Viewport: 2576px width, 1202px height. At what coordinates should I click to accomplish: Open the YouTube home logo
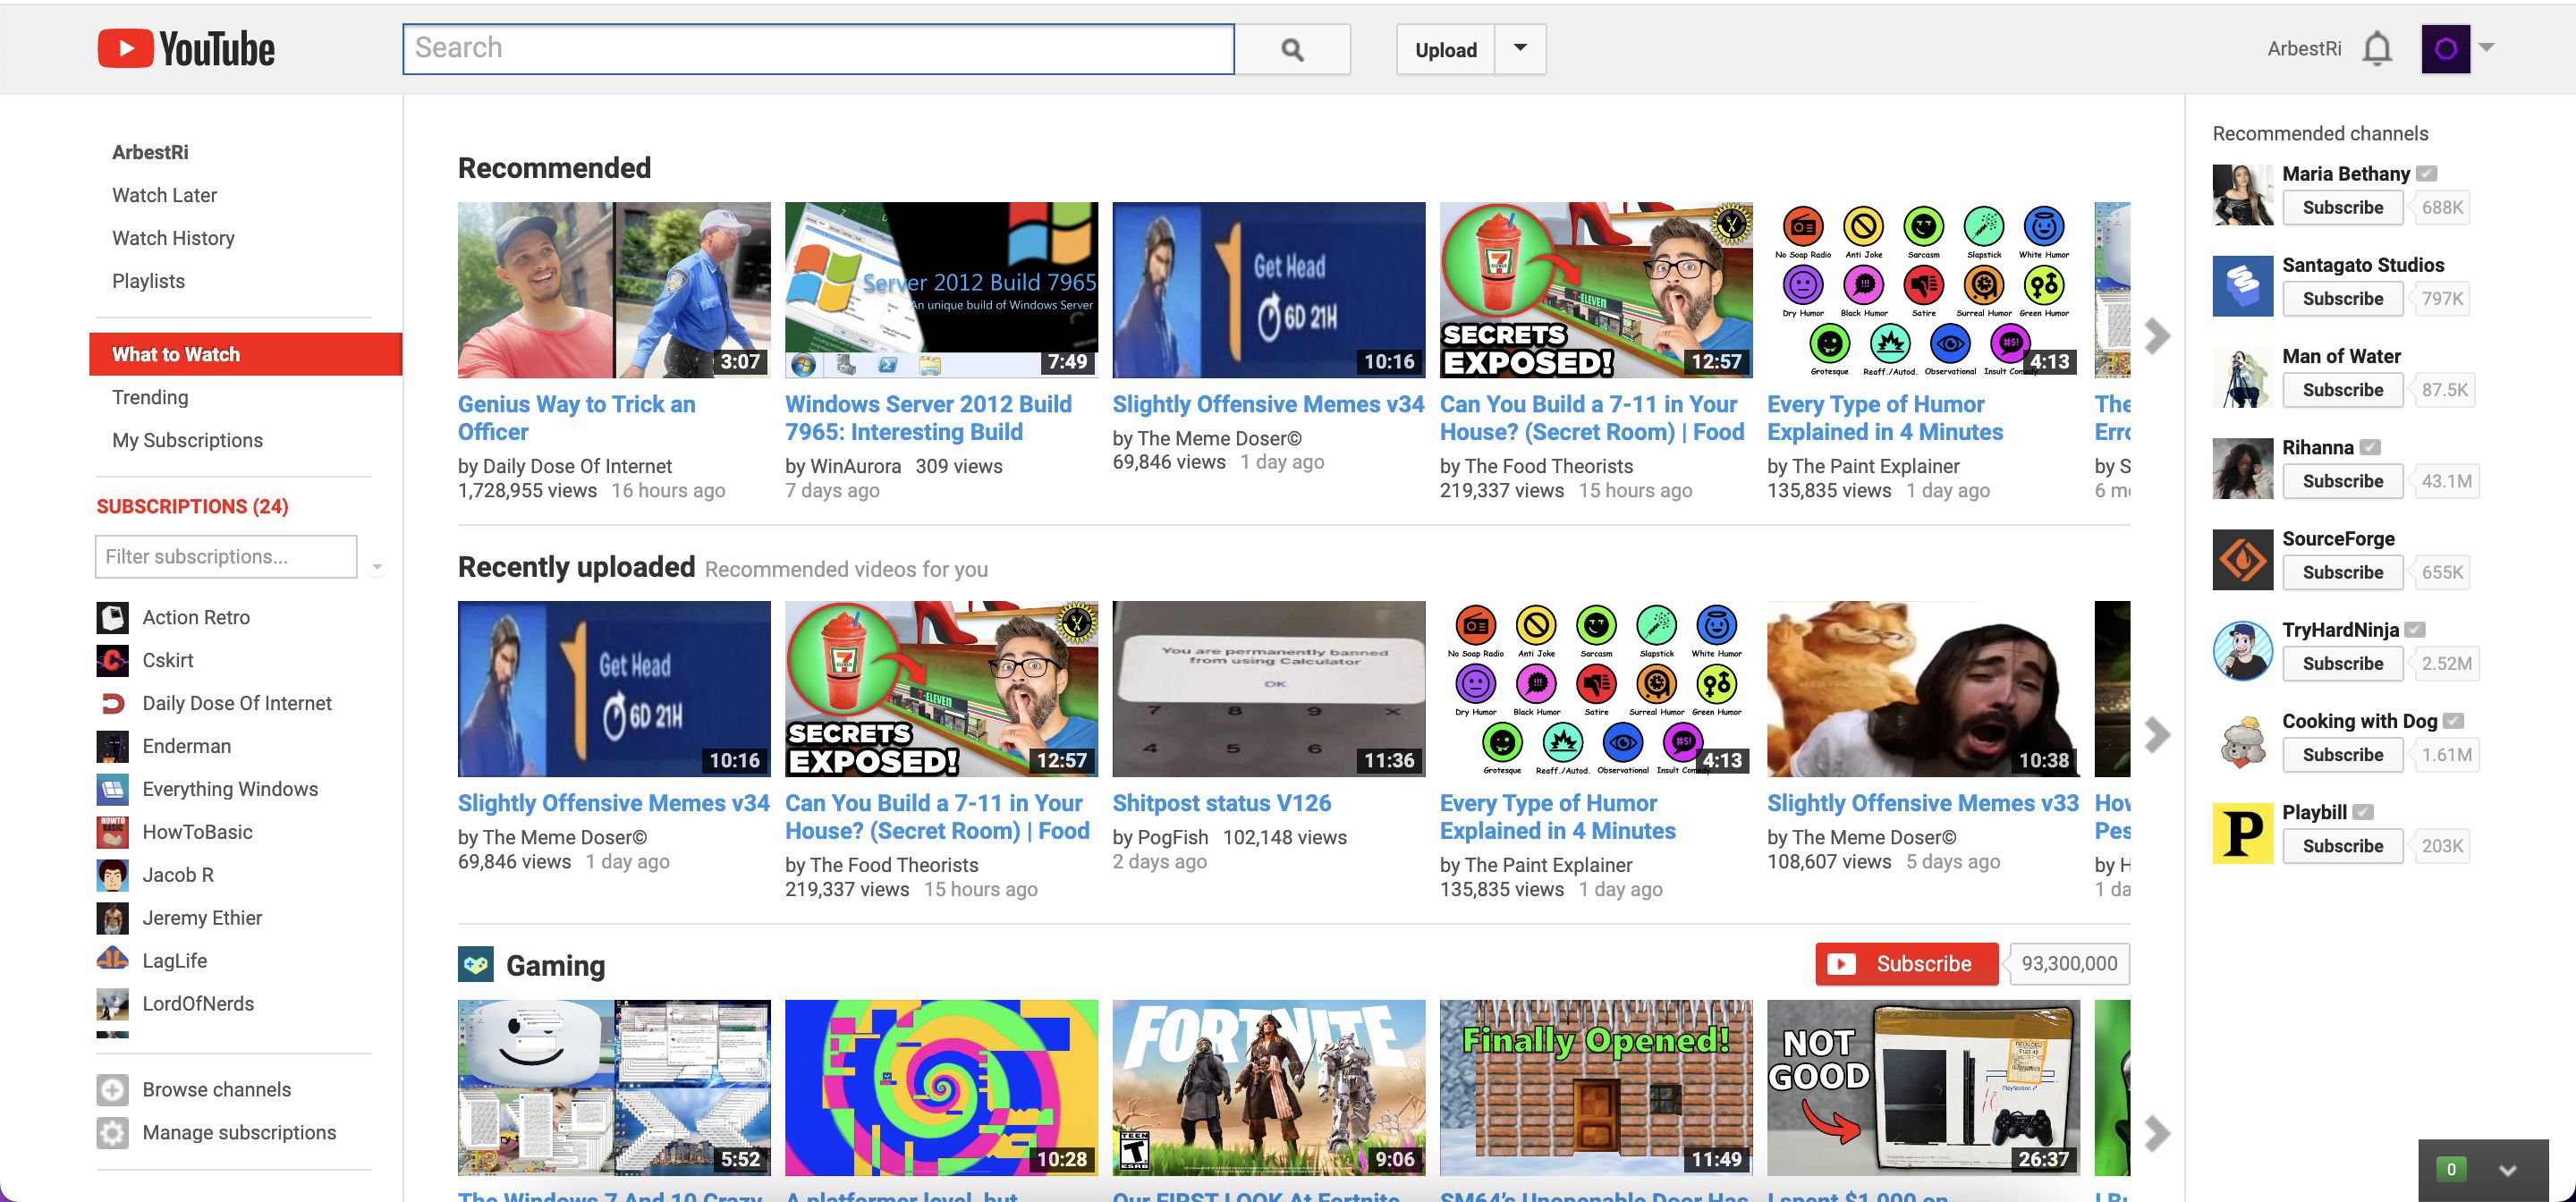pyautogui.click(x=186, y=49)
